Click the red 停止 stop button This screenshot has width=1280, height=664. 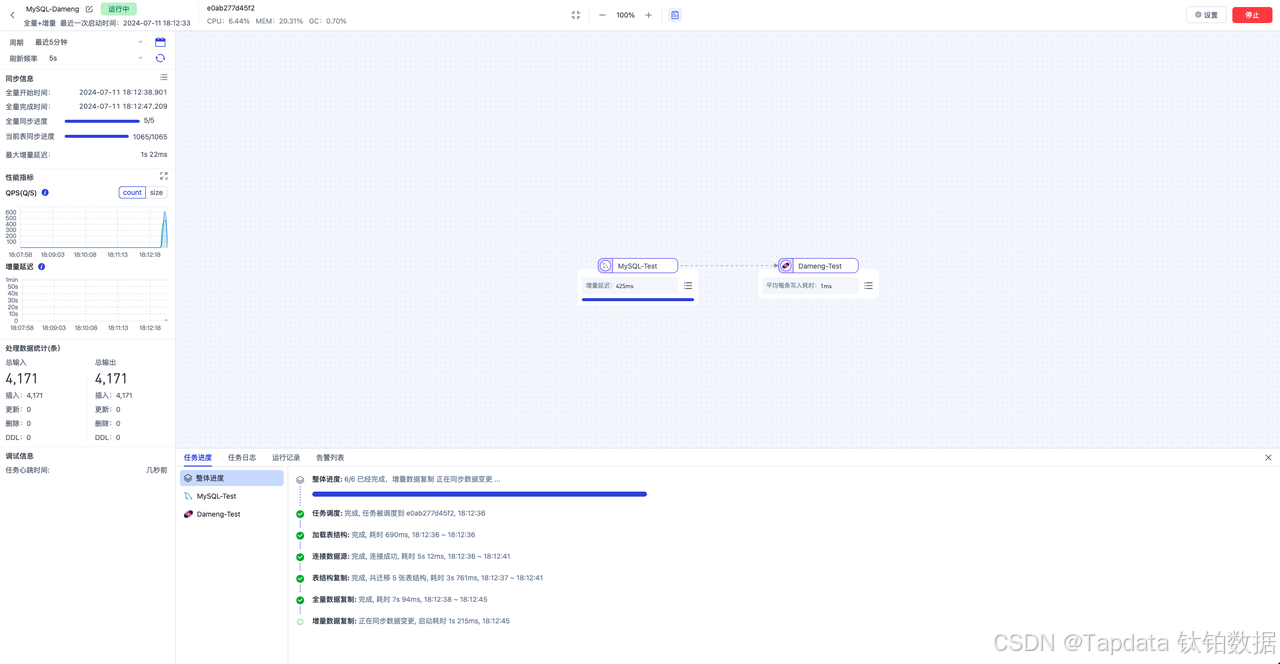tap(1252, 15)
